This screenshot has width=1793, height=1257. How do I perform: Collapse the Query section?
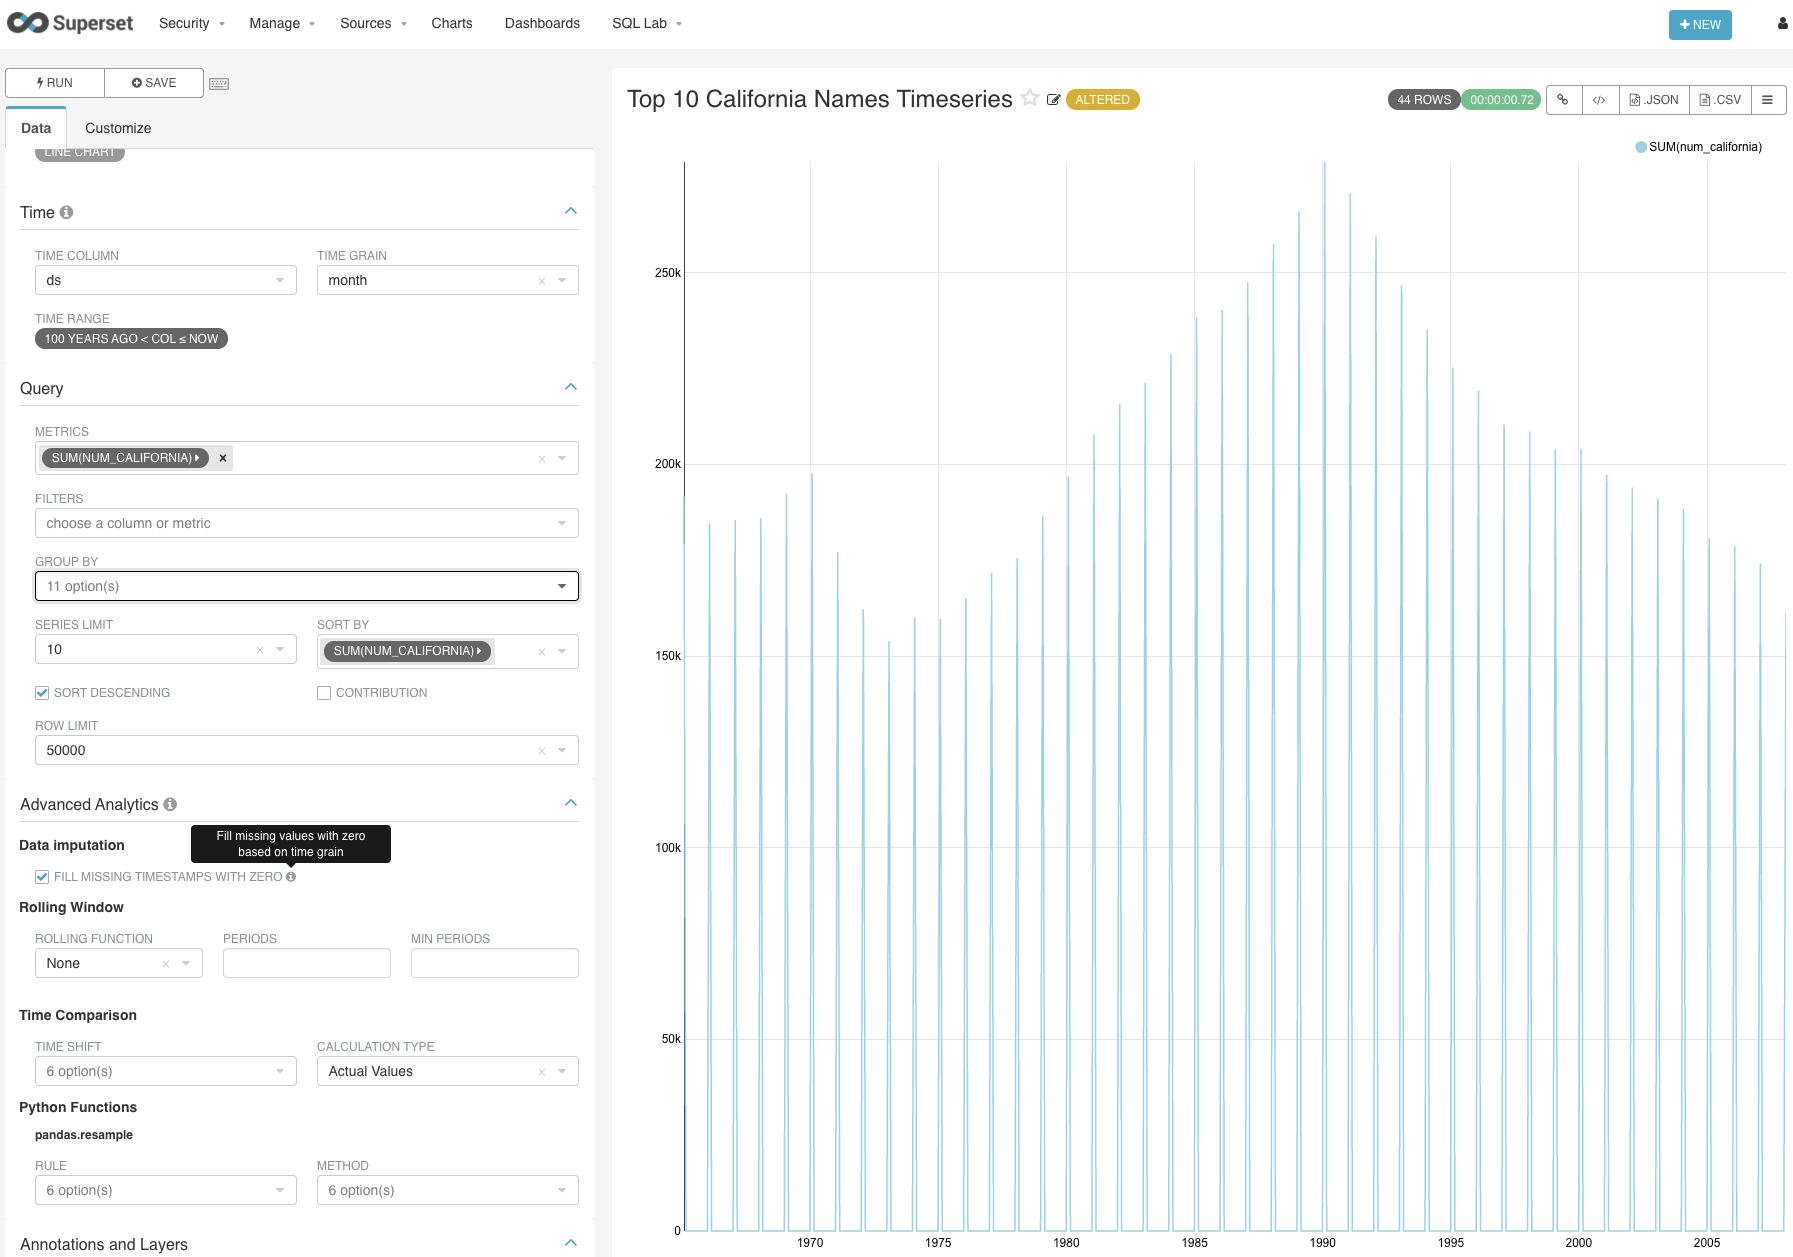click(571, 387)
